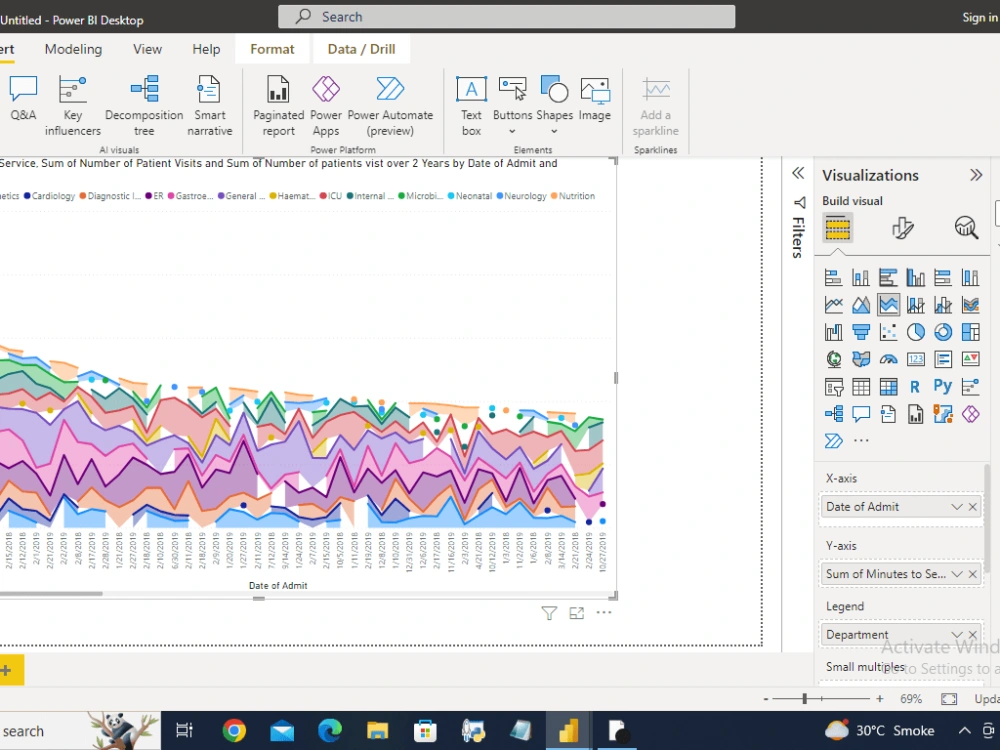Open the Format visual brush tab
This screenshot has height=750, width=1000.
click(902, 228)
